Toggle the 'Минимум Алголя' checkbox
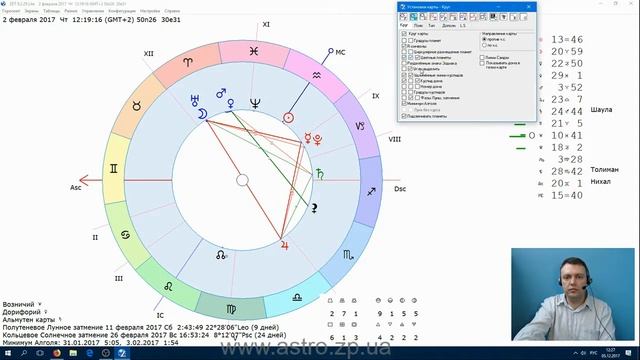This screenshot has height=360, width=640. click(404, 104)
